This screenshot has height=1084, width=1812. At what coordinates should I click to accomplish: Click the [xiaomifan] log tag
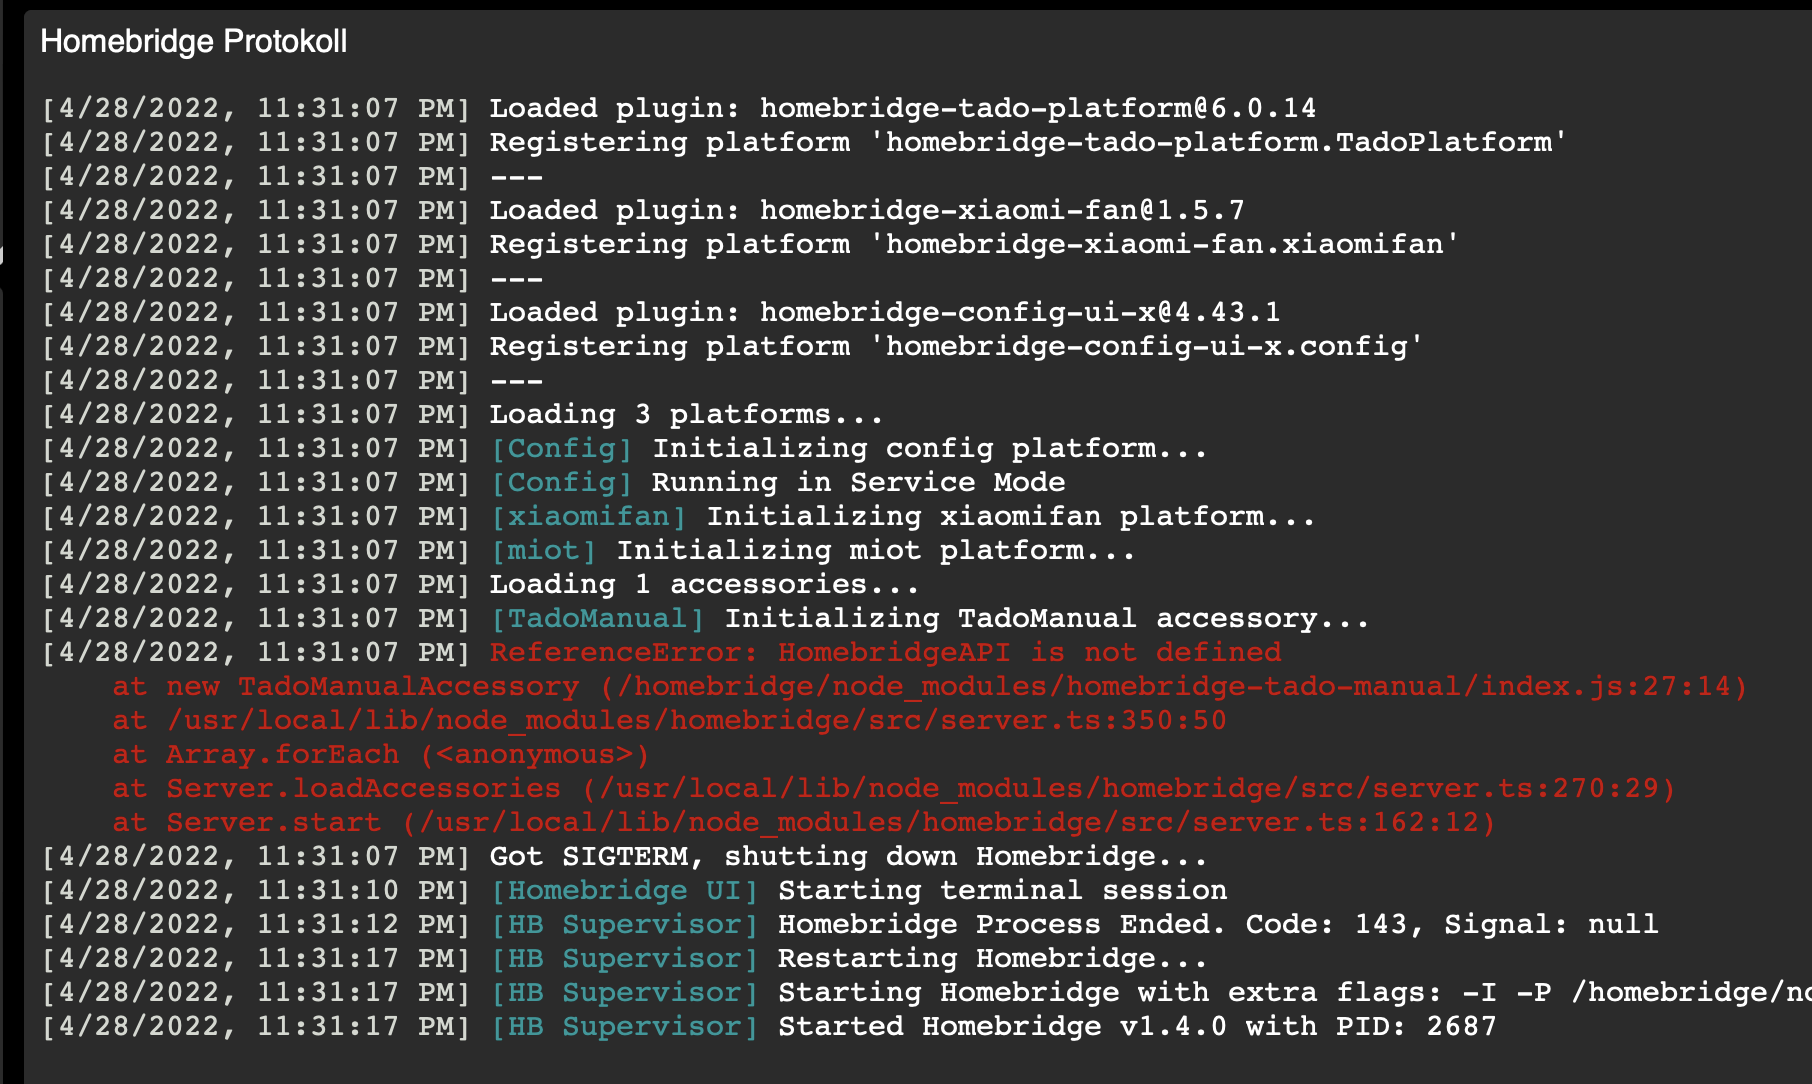point(588,516)
